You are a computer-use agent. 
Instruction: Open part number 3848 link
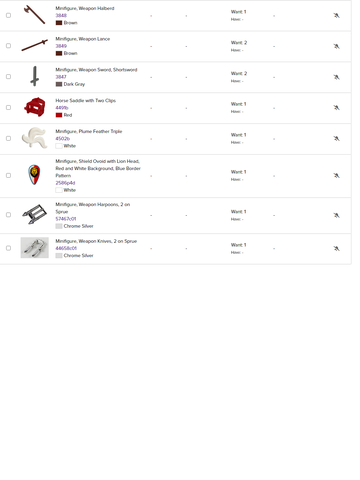pyautogui.click(x=61, y=15)
